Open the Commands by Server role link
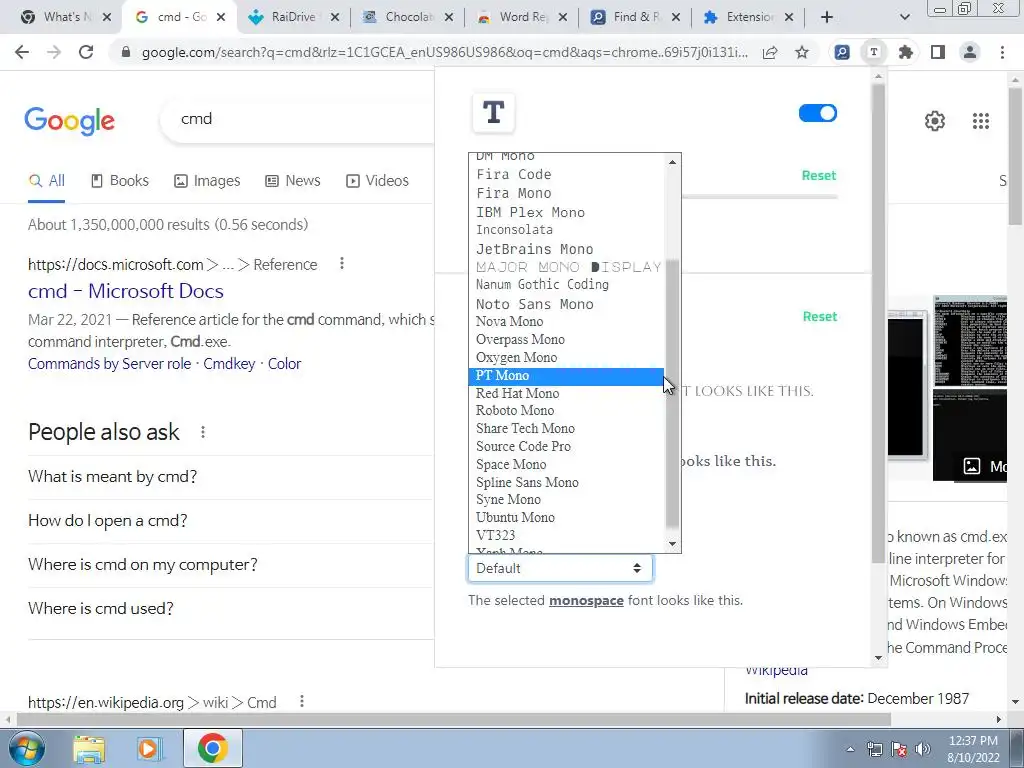Screen dimensions: 1024x768 (109, 364)
